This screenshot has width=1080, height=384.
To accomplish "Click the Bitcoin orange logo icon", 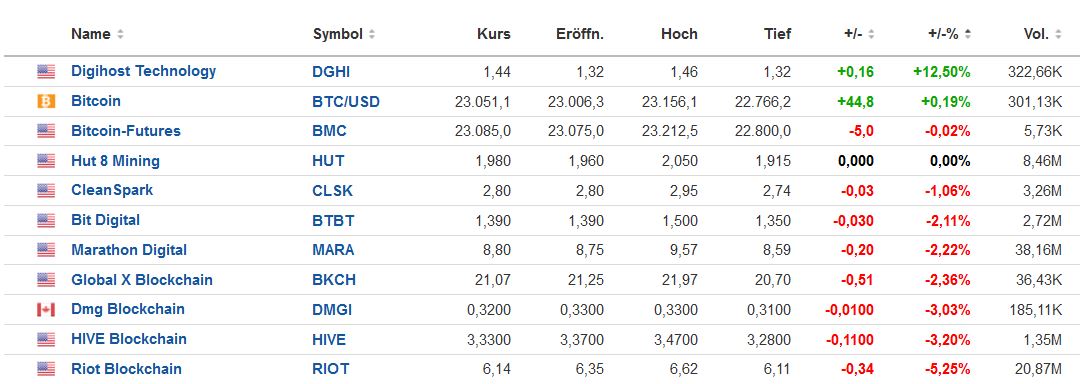I will point(45,102).
